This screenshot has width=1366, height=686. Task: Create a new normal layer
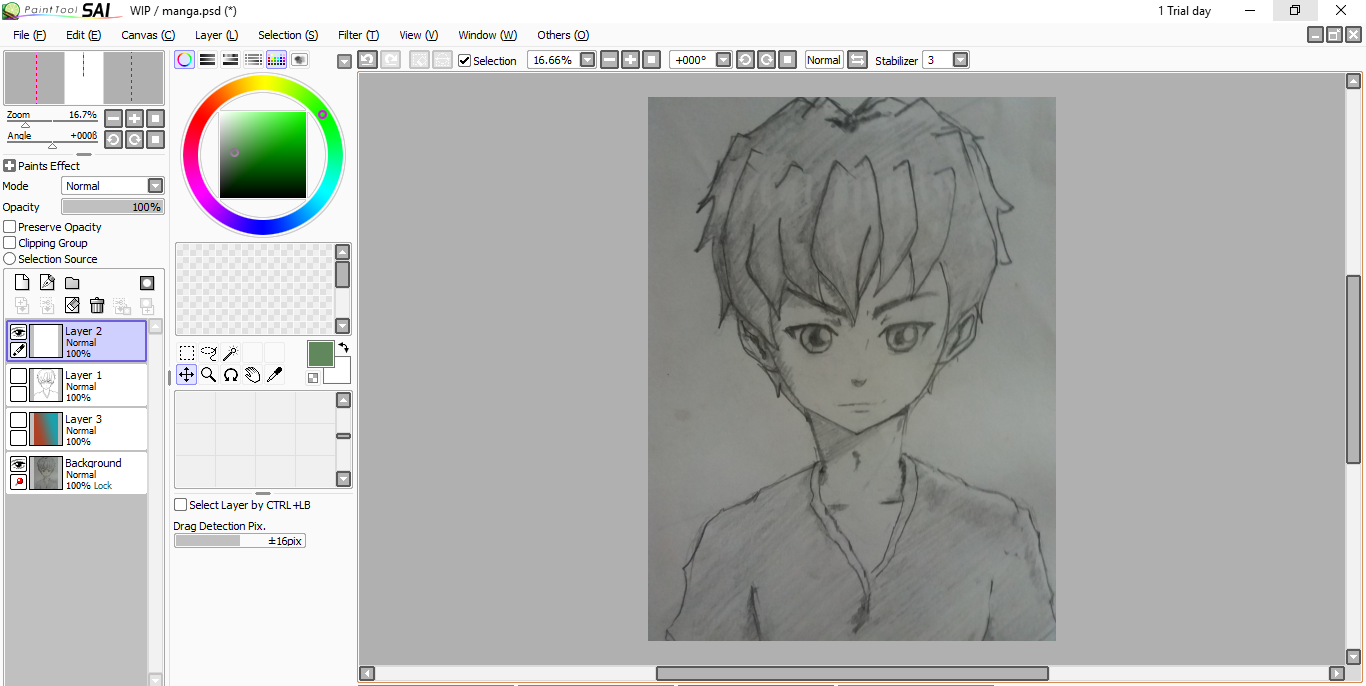22,283
